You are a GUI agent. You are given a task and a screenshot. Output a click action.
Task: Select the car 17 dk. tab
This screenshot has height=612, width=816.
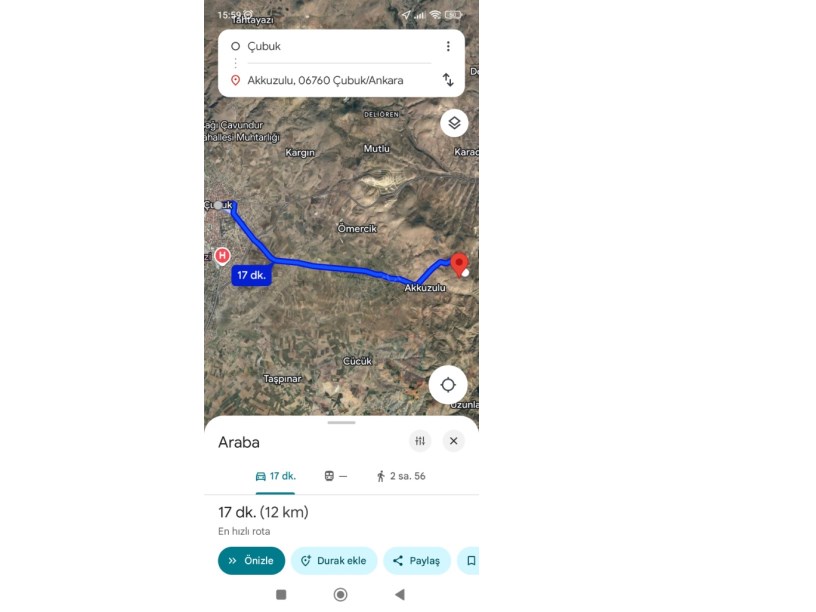(275, 476)
